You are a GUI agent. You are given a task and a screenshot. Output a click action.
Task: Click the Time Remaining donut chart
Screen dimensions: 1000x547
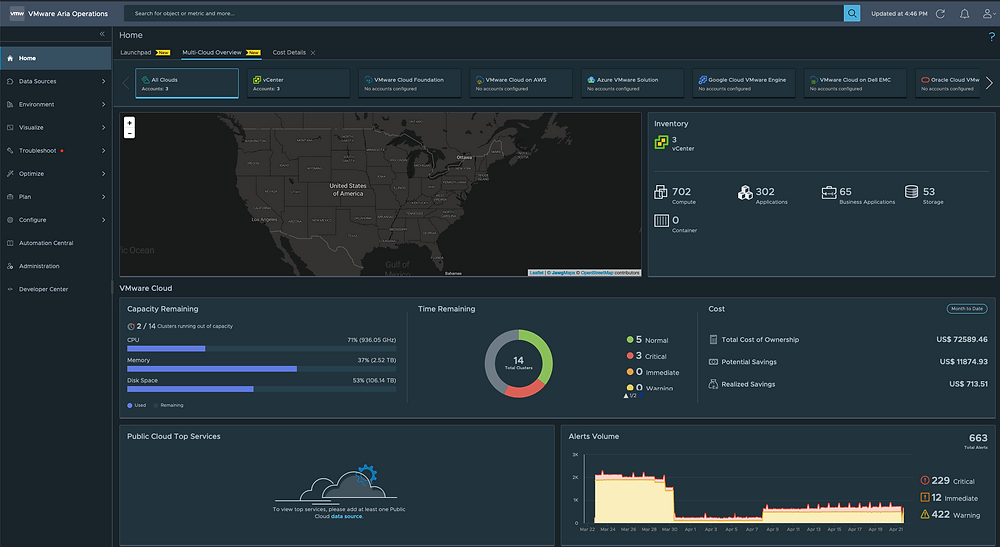coord(518,363)
